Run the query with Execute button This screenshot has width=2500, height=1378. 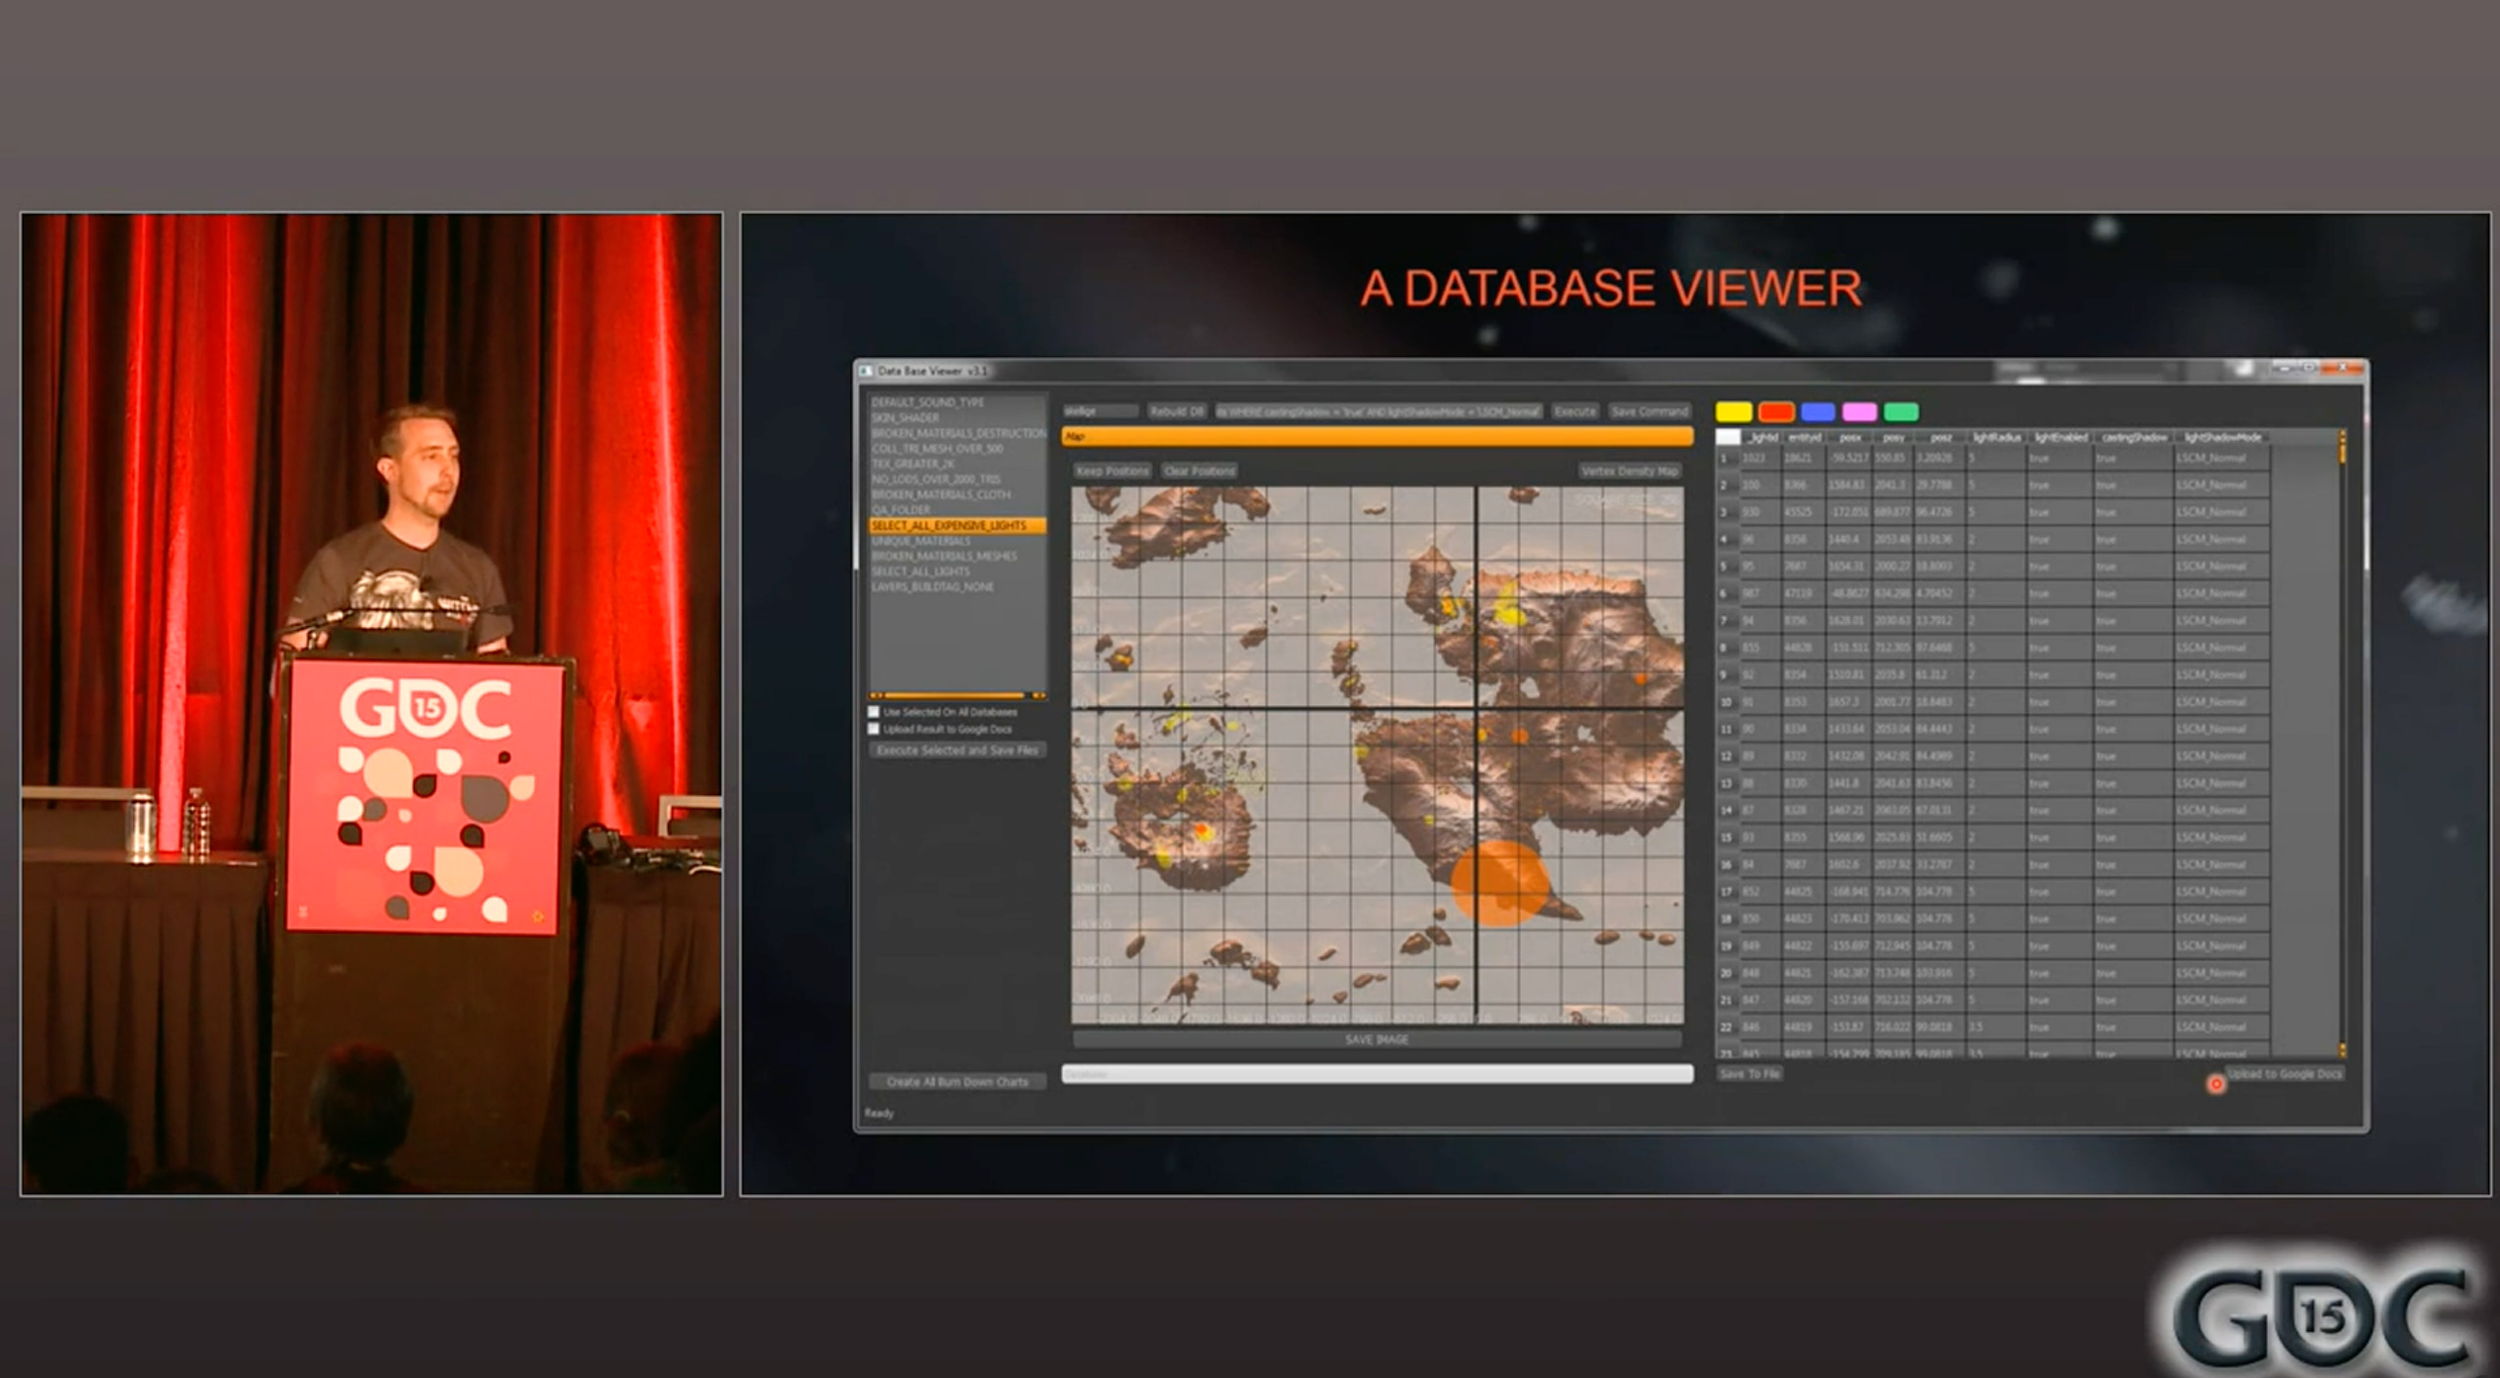pos(1575,411)
